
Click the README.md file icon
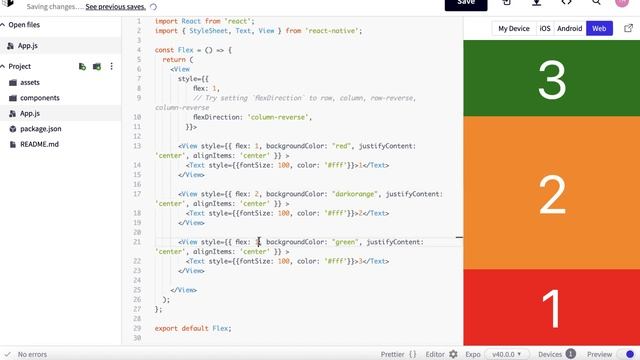pos(13,144)
